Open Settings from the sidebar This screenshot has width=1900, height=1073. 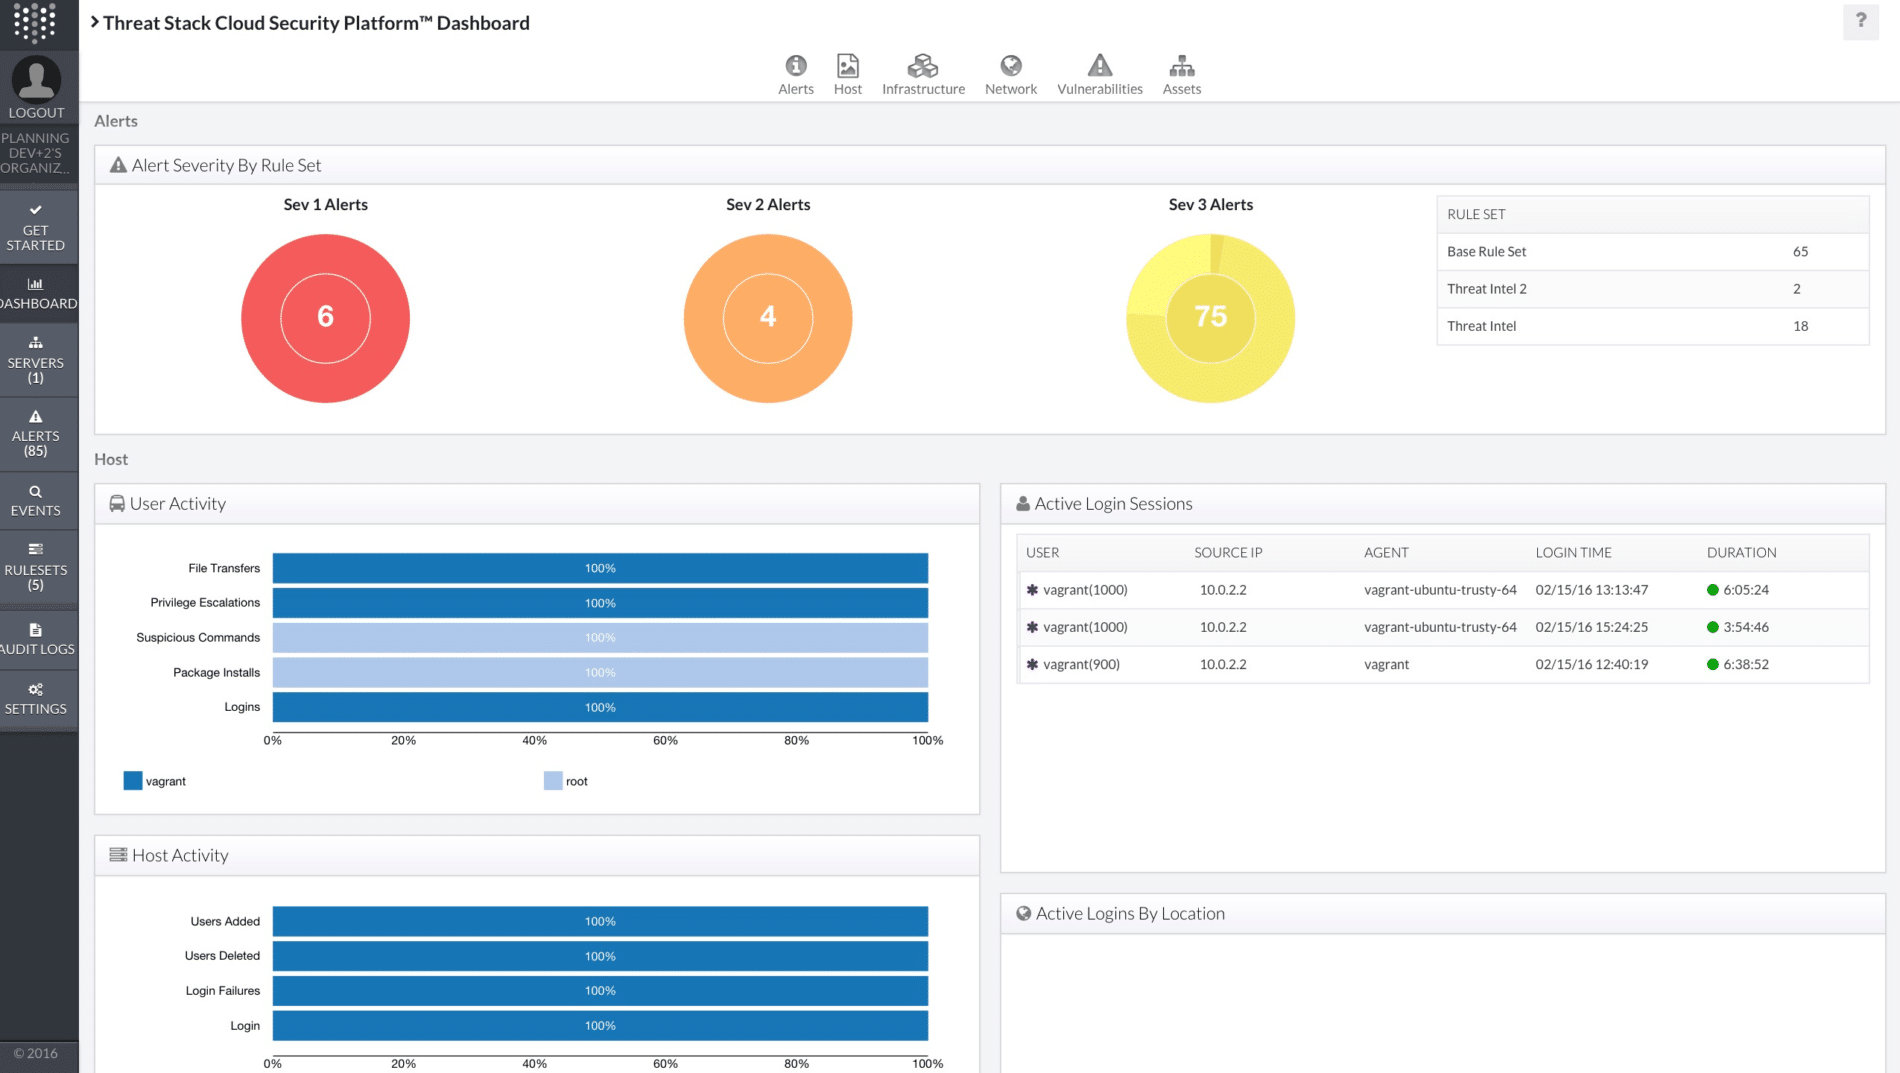[36, 699]
